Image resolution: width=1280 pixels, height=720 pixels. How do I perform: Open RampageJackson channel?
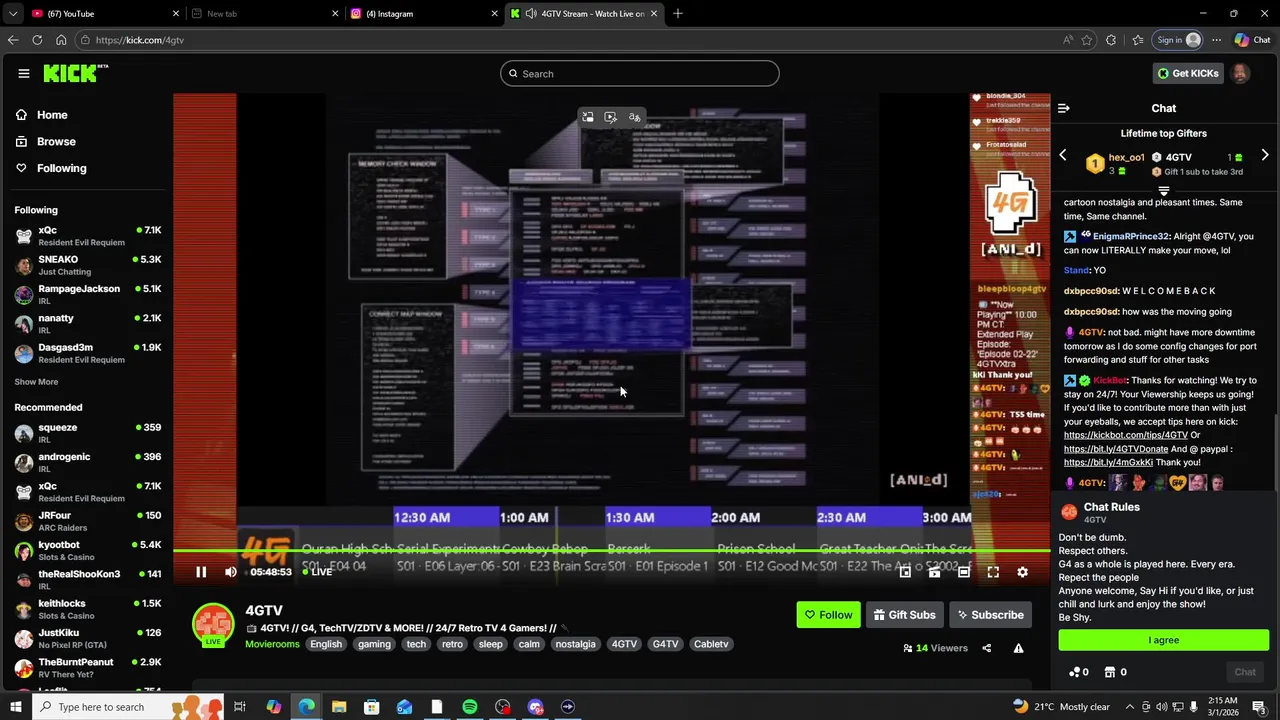86,294
